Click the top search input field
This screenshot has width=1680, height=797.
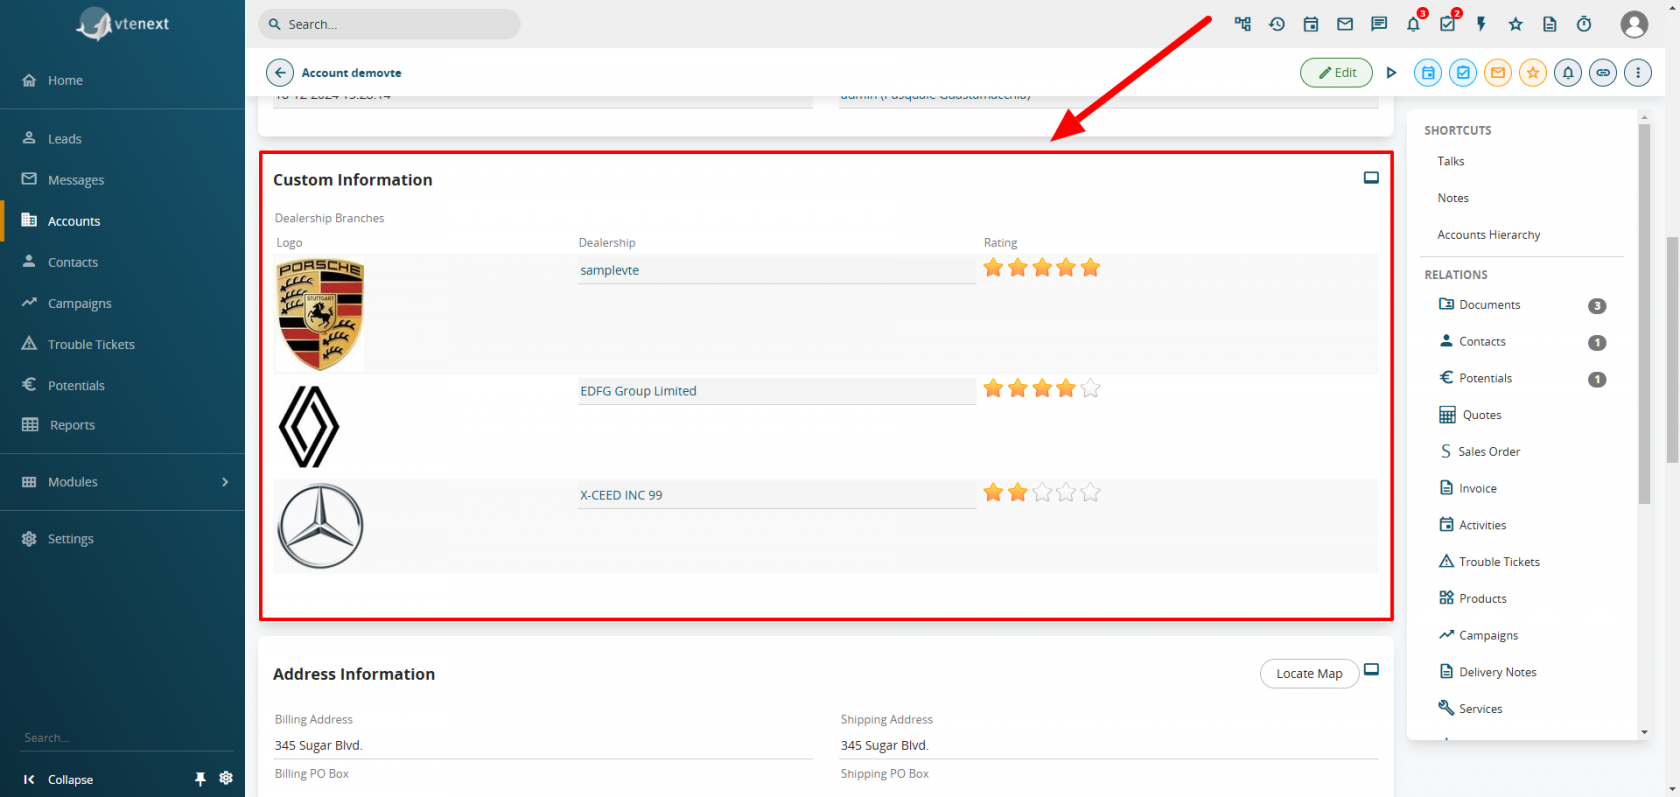click(389, 24)
